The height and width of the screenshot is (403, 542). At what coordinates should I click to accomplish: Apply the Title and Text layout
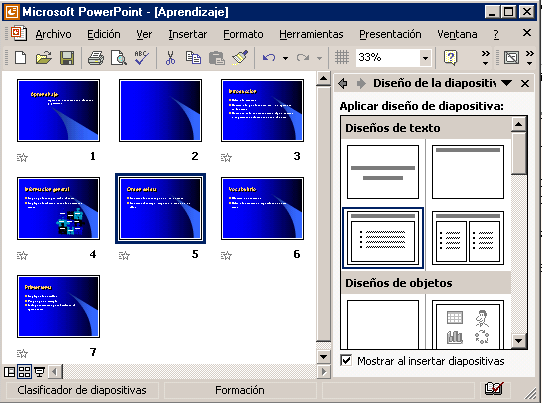tap(383, 238)
